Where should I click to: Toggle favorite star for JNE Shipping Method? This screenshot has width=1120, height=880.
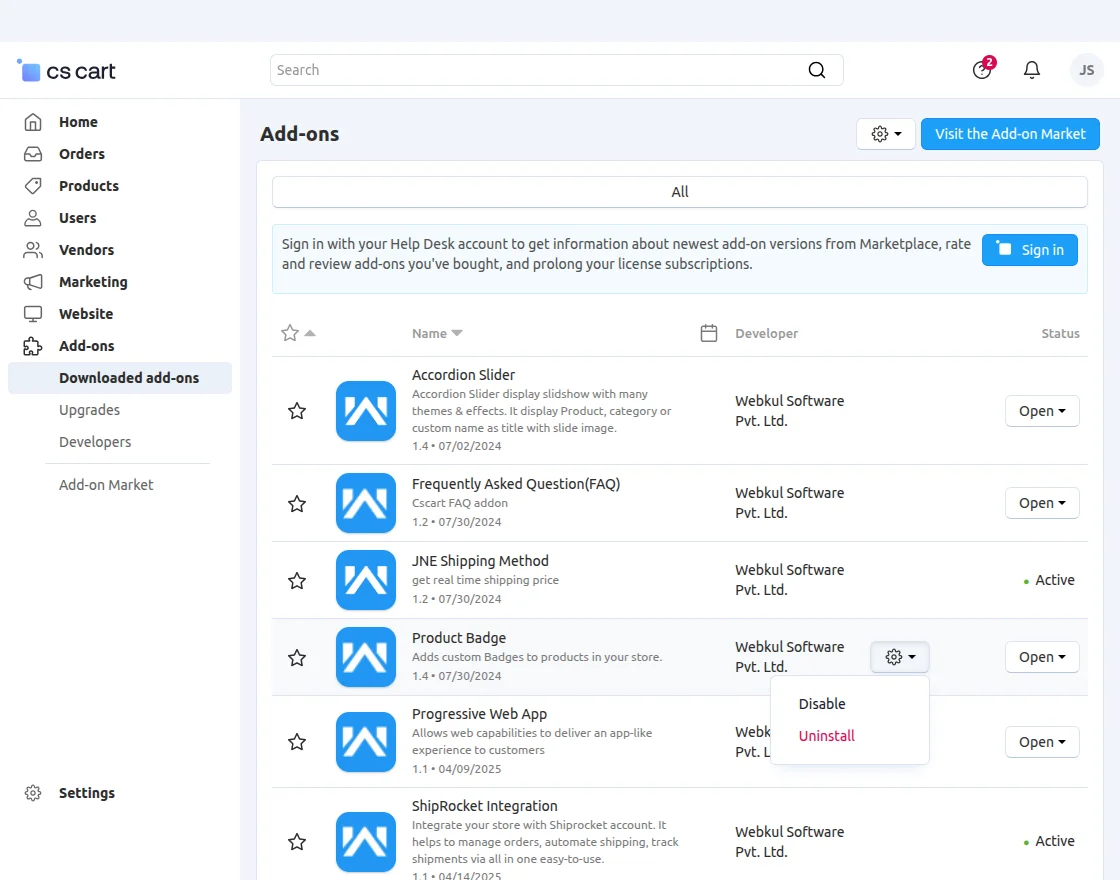(297, 581)
